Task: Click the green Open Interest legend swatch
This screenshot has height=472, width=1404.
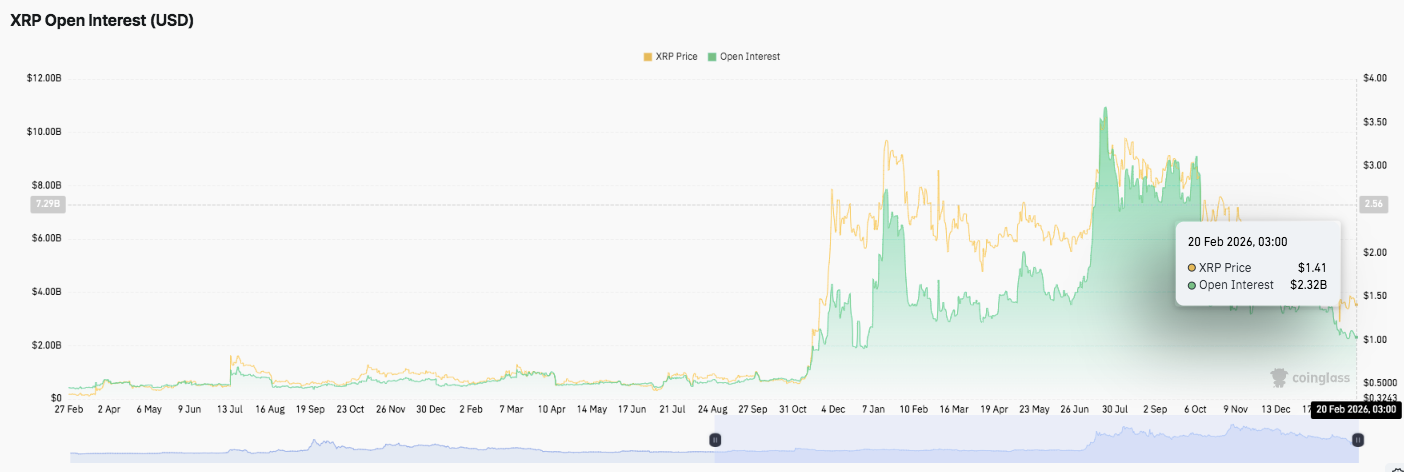Action: [712, 57]
